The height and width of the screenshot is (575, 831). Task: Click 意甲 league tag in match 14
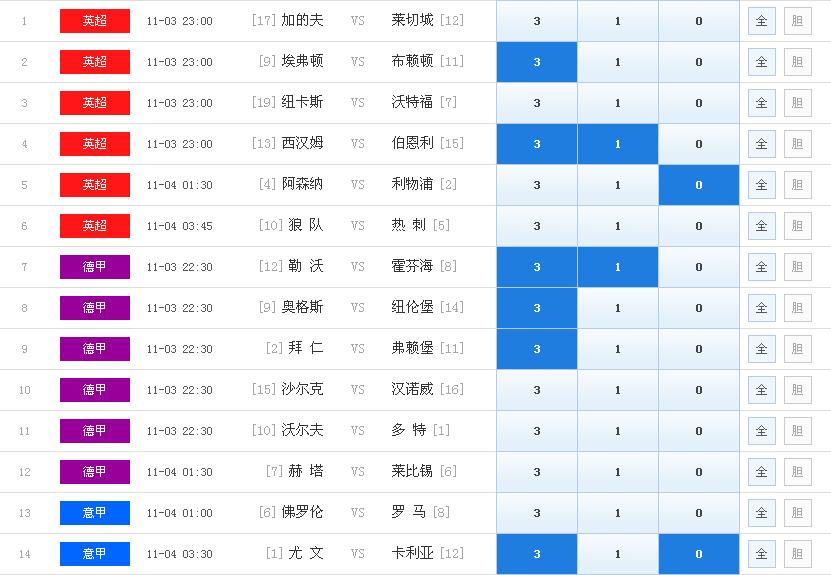[x=95, y=554]
